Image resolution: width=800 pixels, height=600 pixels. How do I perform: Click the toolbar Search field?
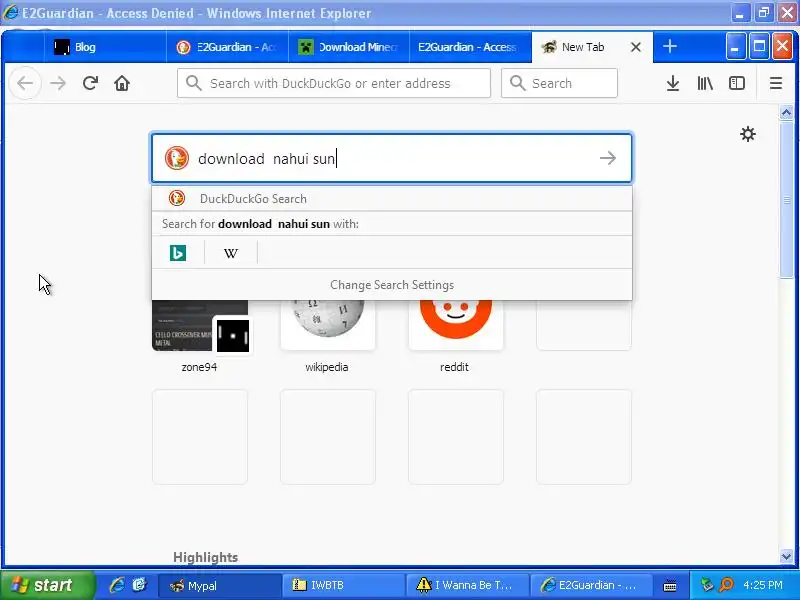(x=559, y=83)
